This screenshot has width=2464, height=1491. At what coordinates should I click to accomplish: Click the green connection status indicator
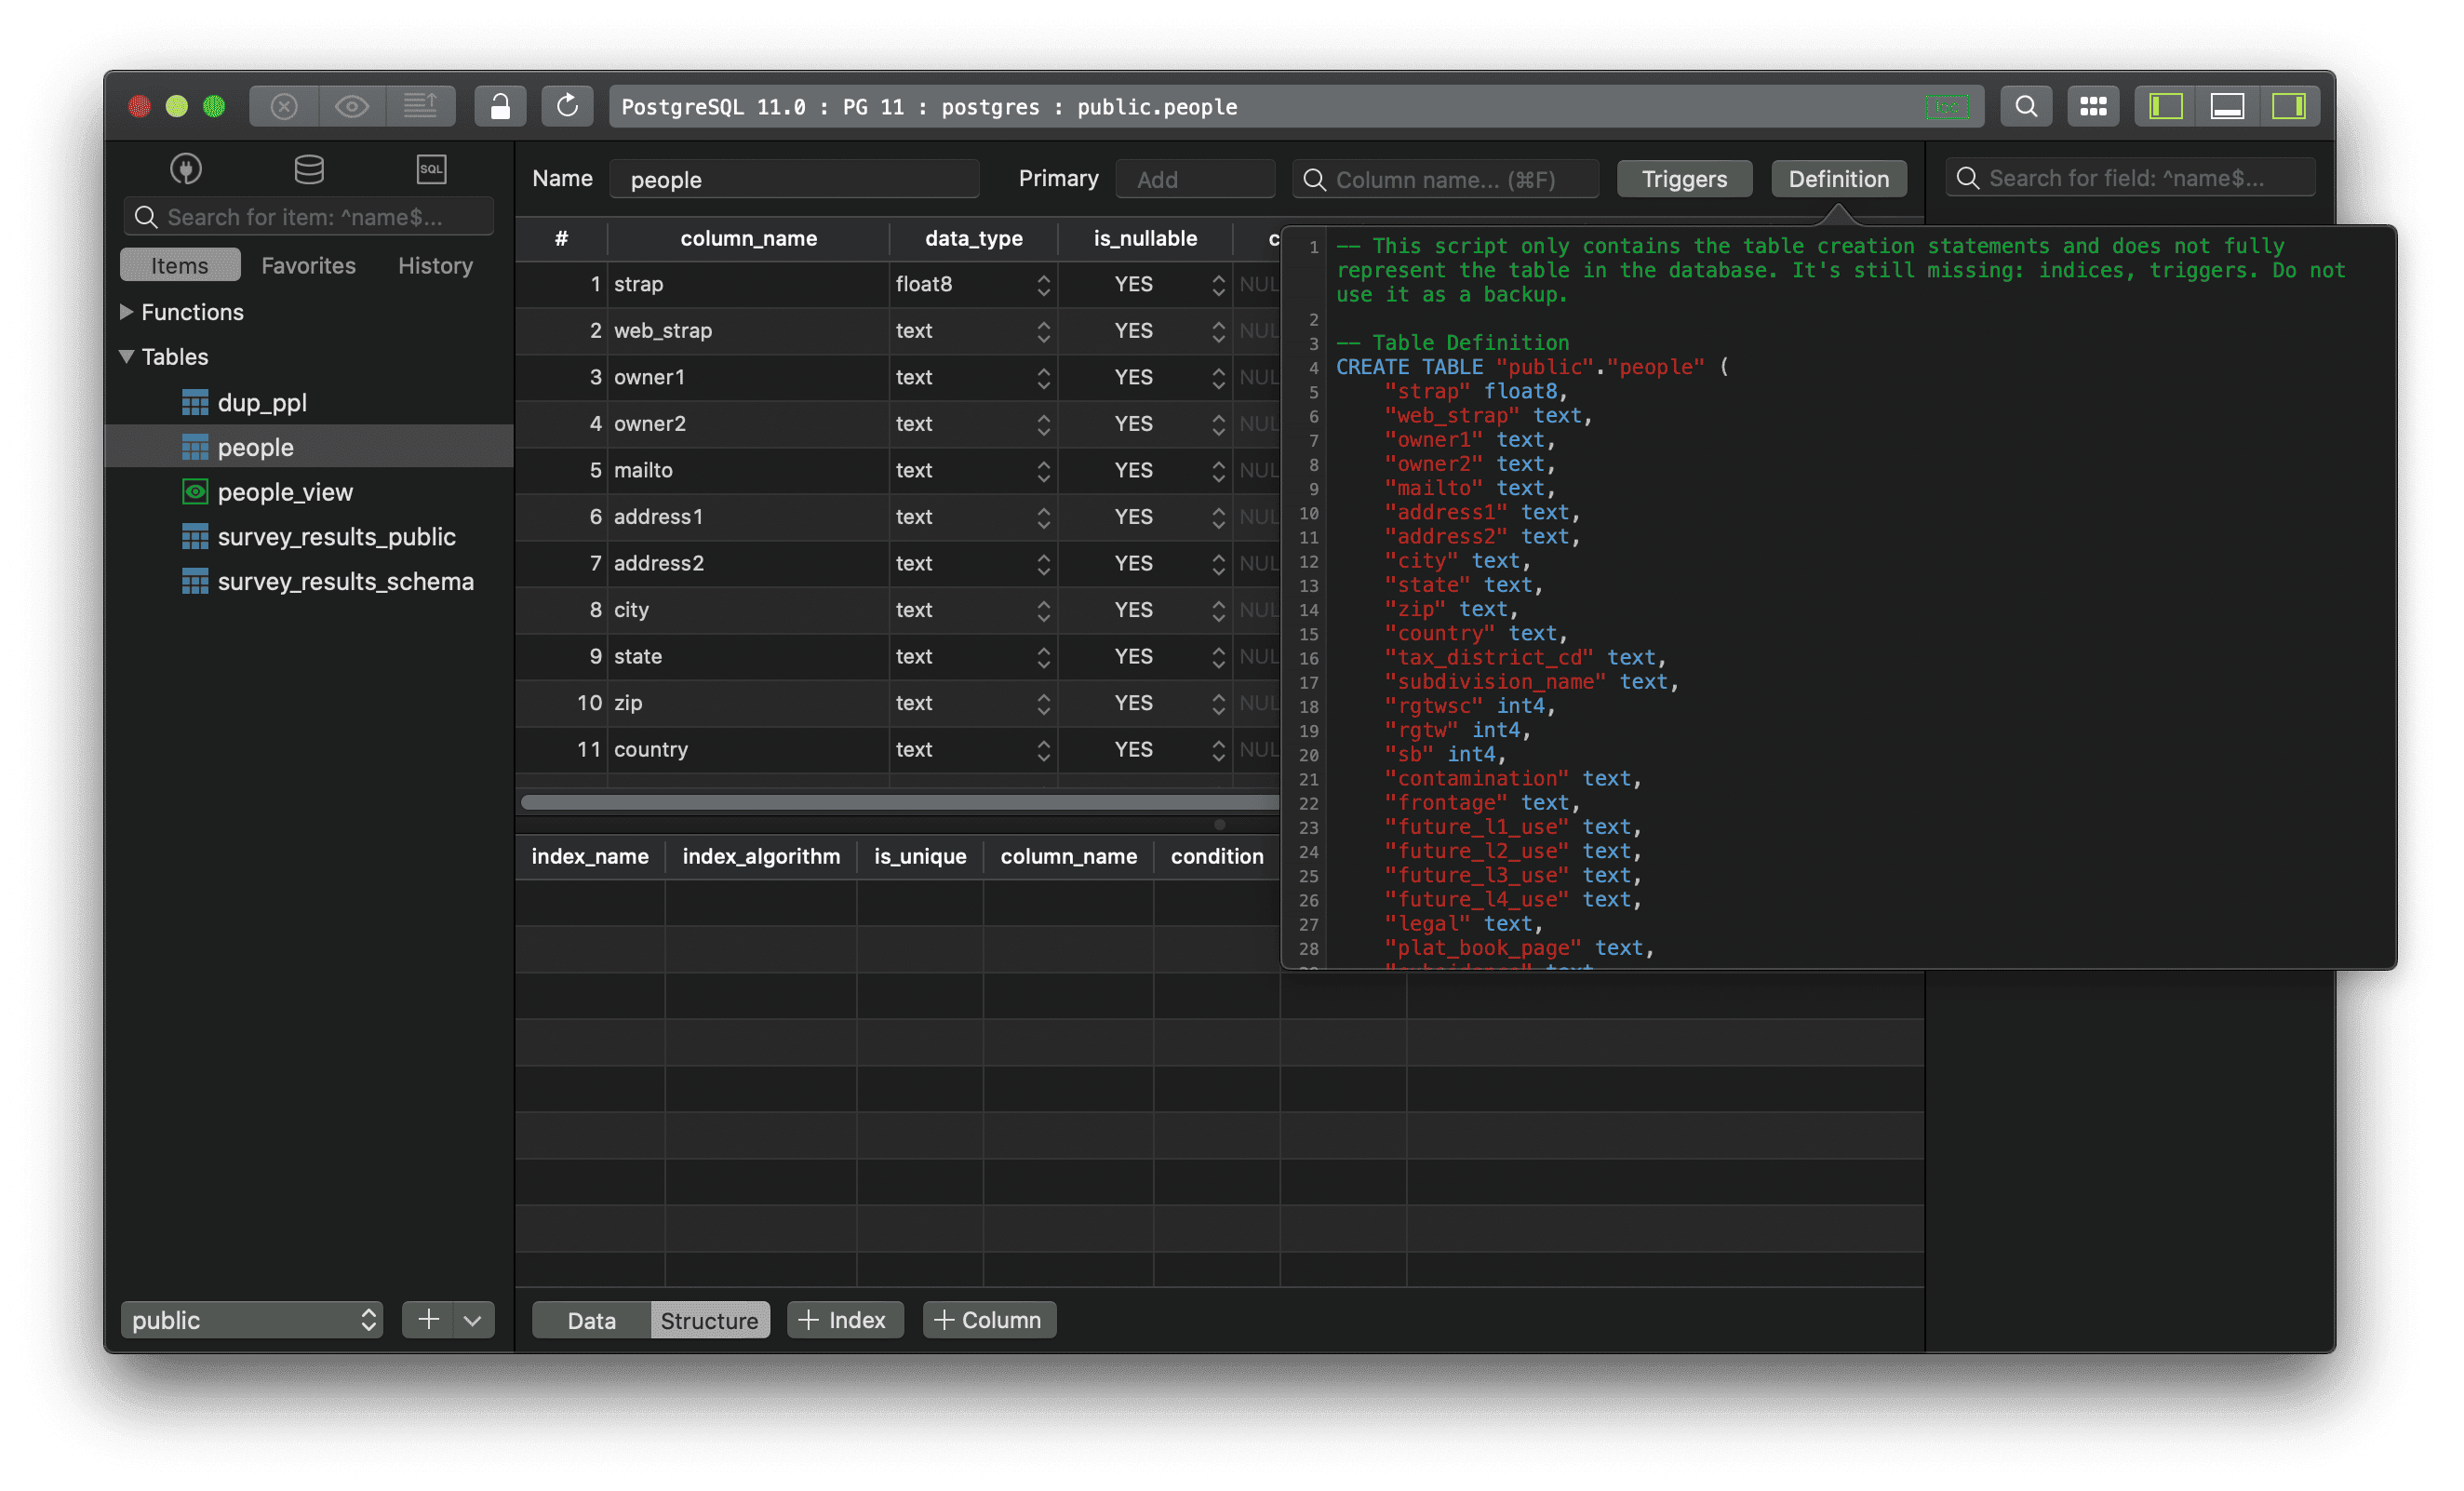[1947, 107]
